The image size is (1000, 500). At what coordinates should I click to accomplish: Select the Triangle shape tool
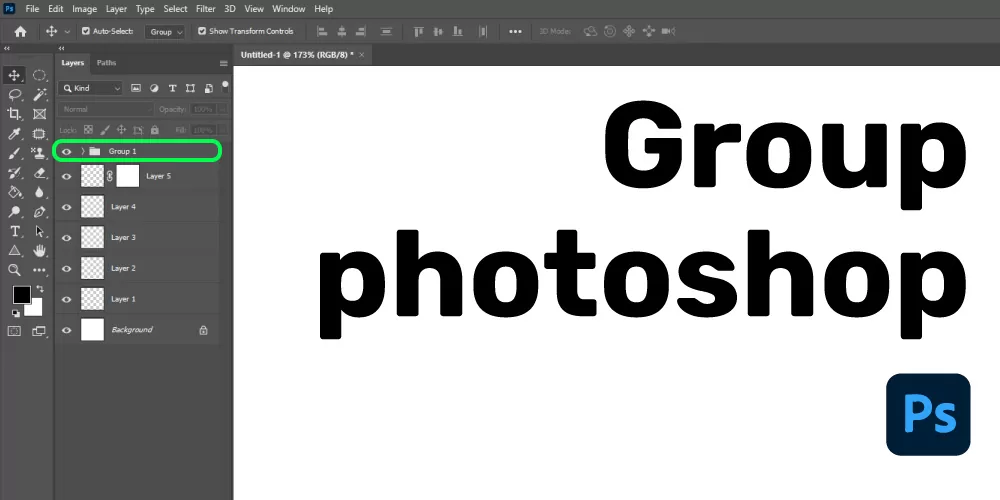[14, 251]
